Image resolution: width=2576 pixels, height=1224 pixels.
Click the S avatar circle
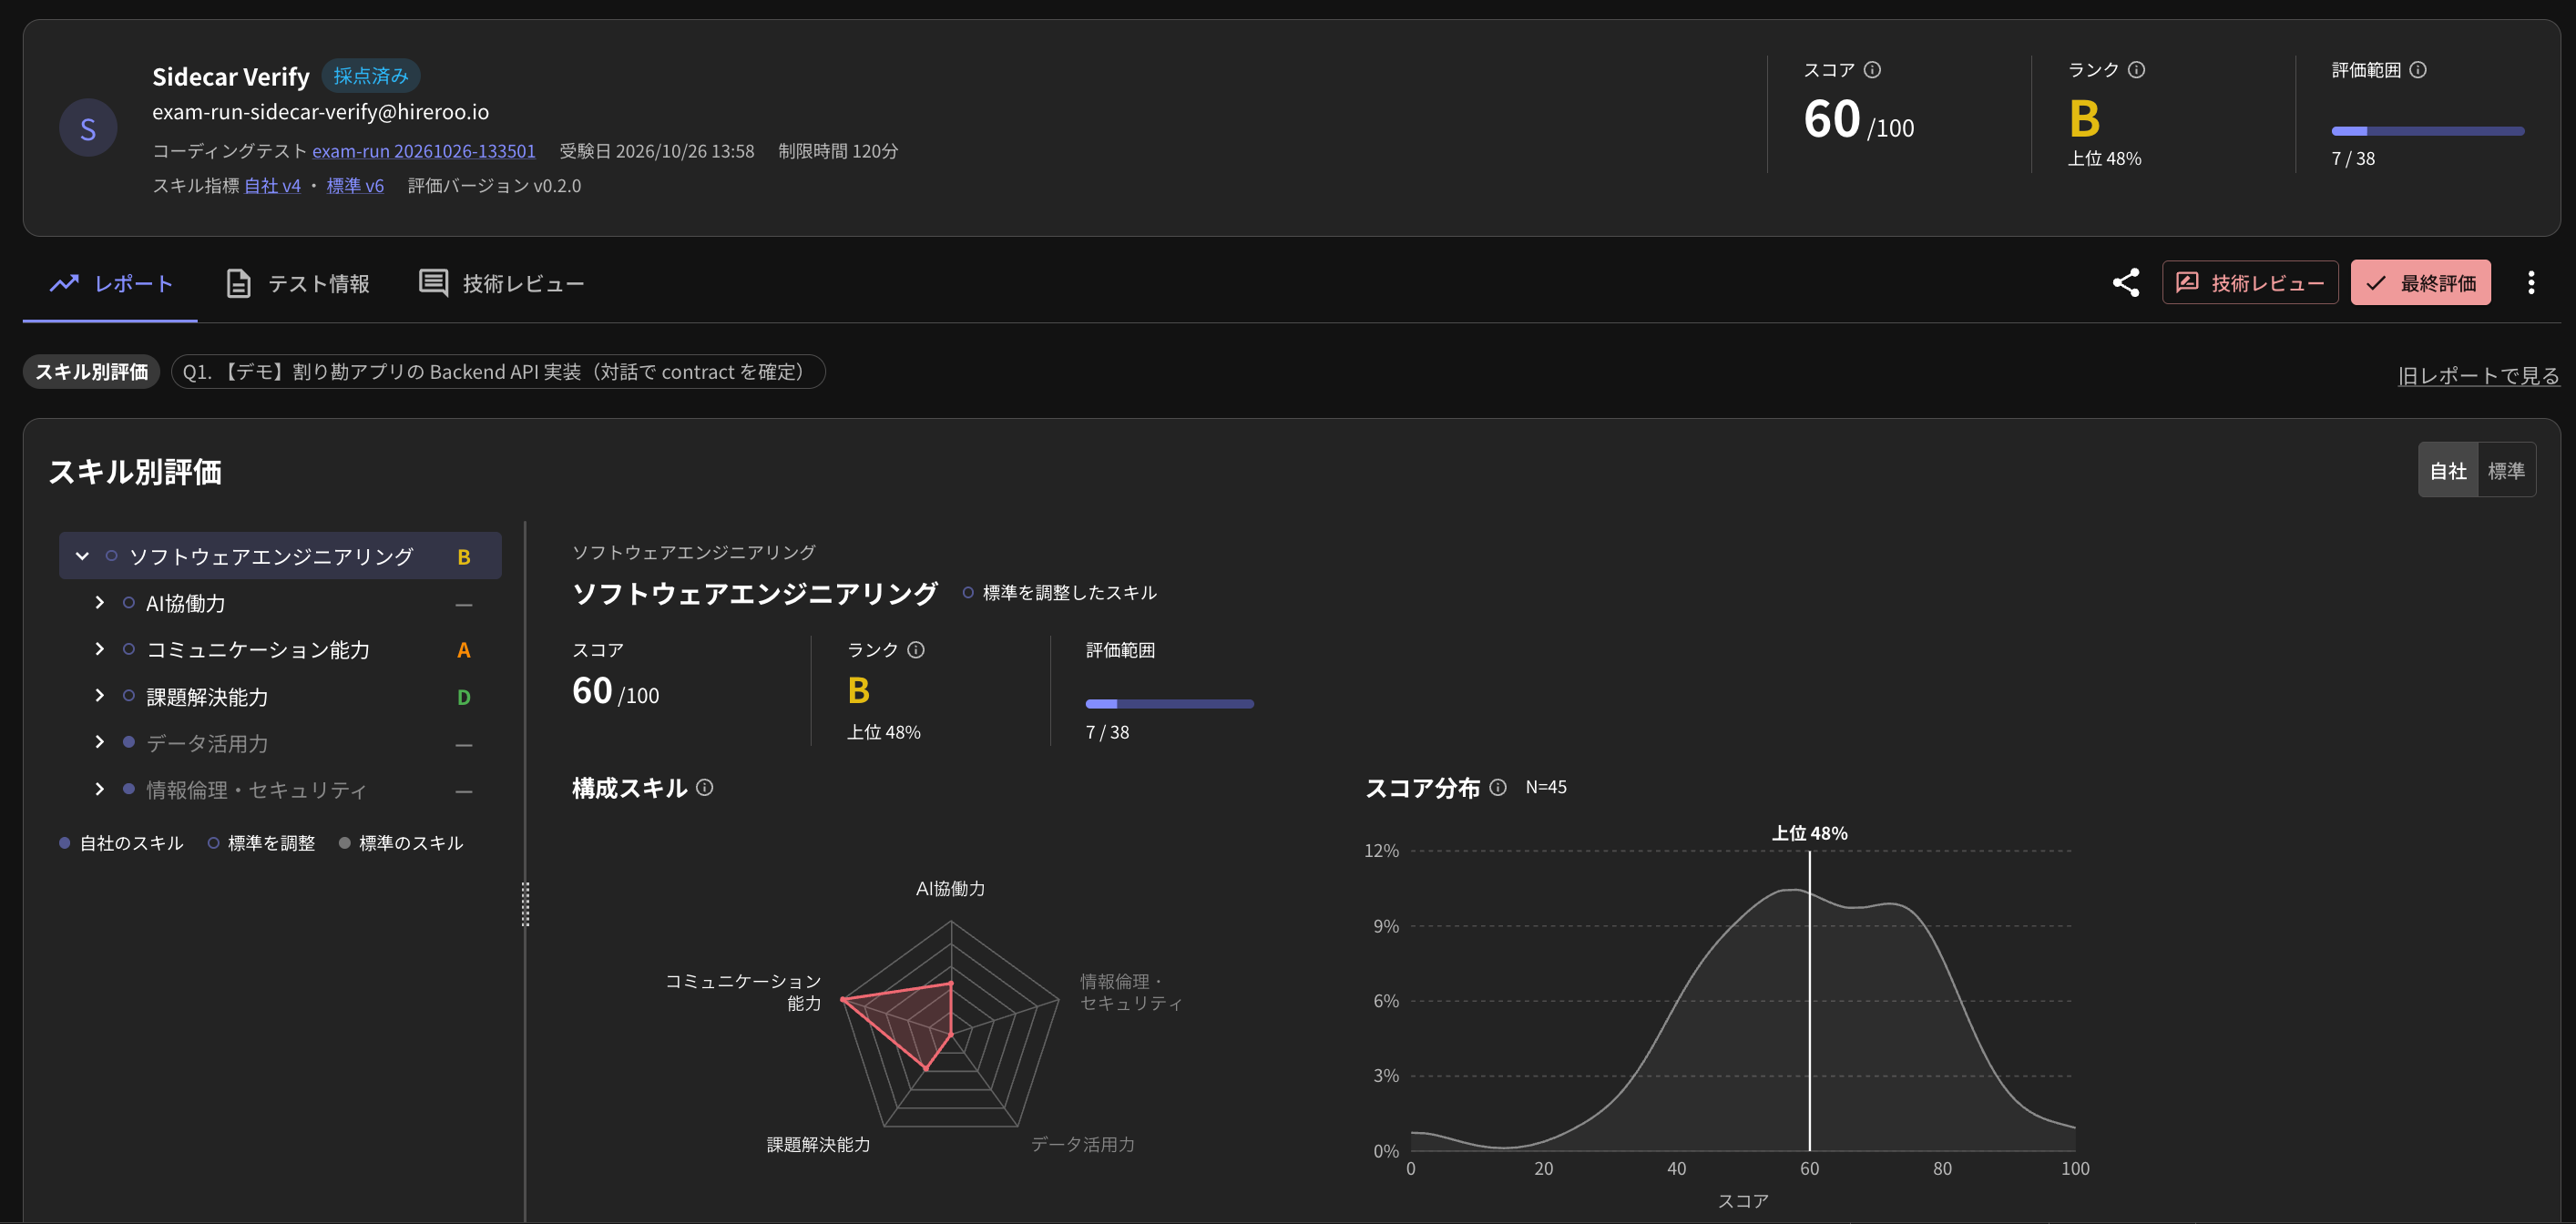pyautogui.click(x=88, y=128)
